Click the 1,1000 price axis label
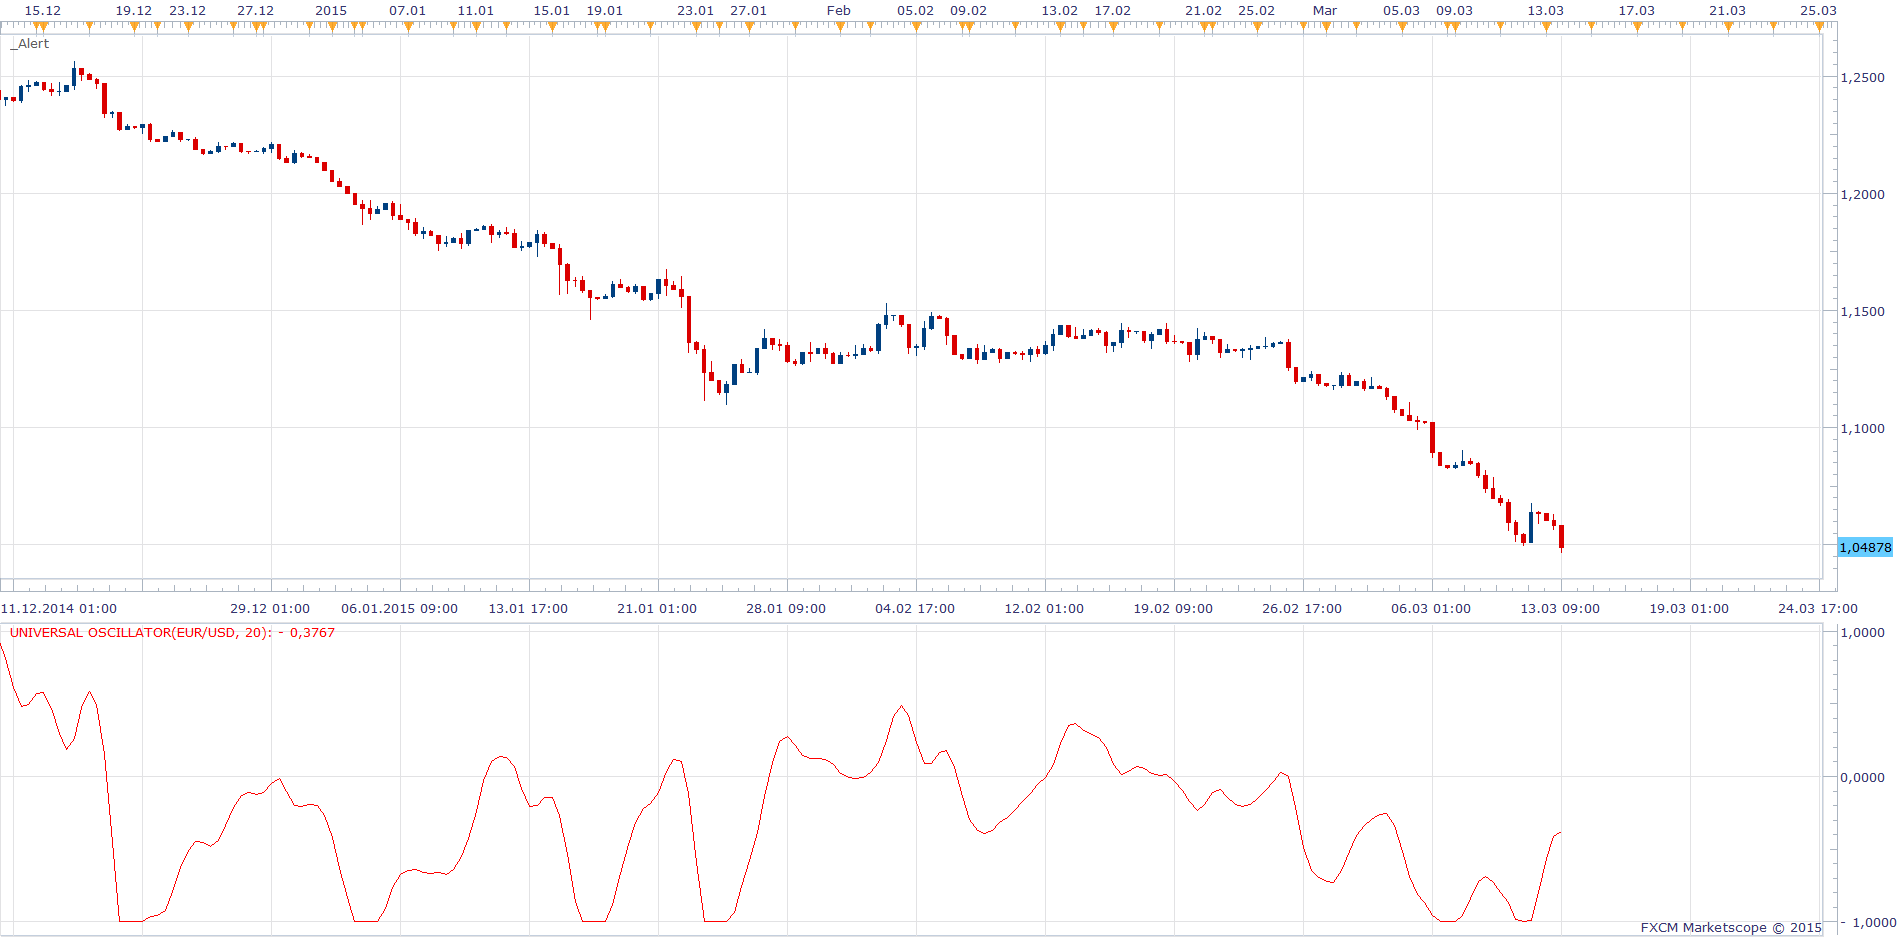 click(1863, 428)
